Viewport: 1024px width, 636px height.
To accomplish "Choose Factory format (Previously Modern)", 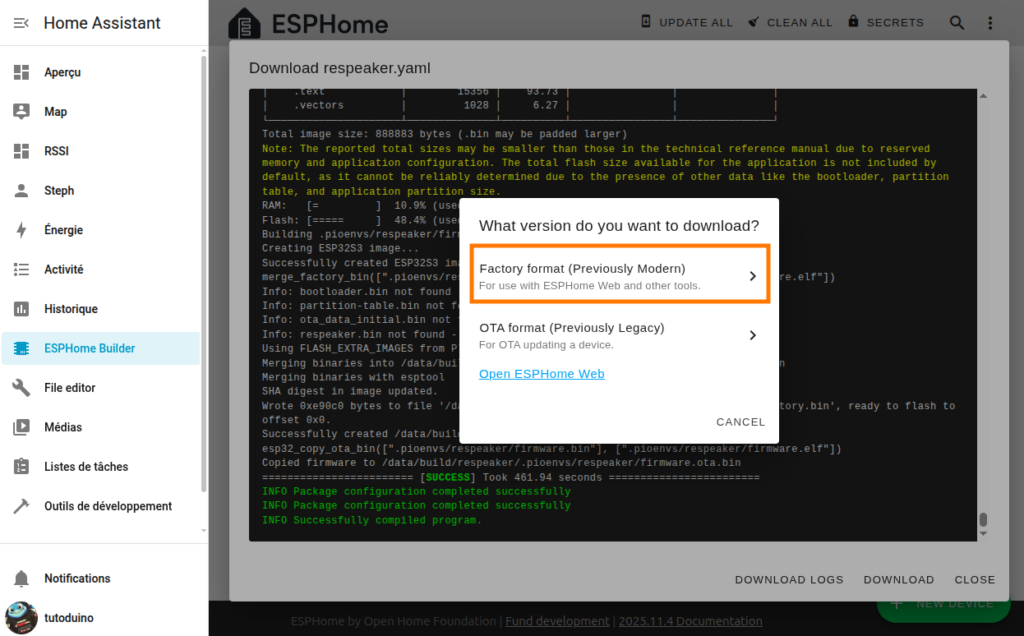I will pos(619,276).
